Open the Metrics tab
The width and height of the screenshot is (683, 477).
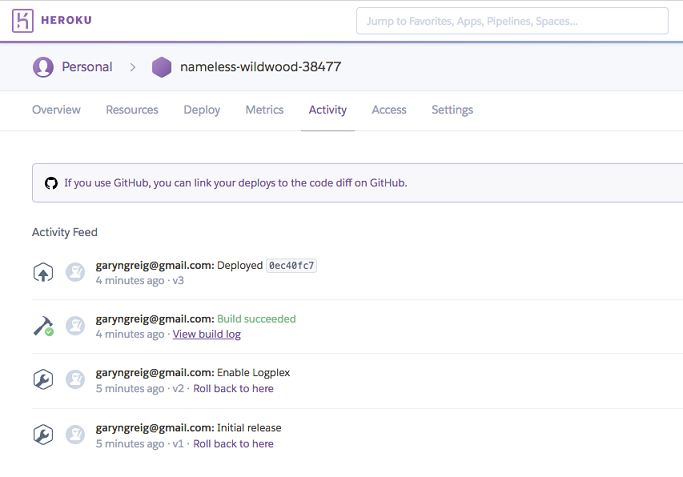click(x=264, y=110)
